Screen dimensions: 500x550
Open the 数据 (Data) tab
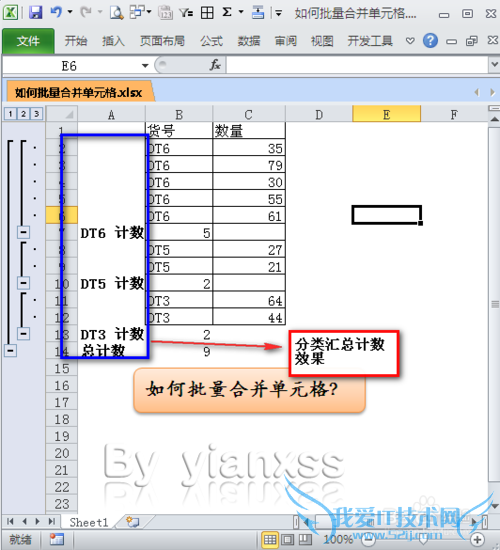coord(249,41)
